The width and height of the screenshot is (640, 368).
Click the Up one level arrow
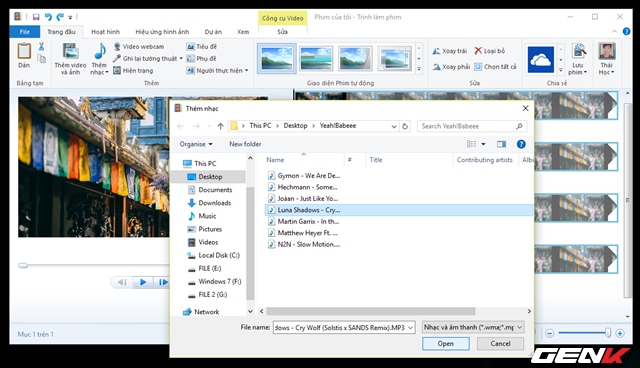220,126
